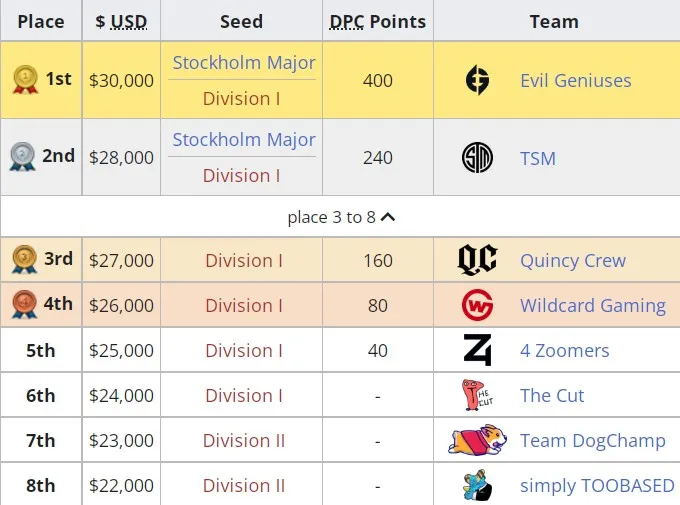Open the Evil Geniuses team link
The image size is (680, 505).
(575, 81)
